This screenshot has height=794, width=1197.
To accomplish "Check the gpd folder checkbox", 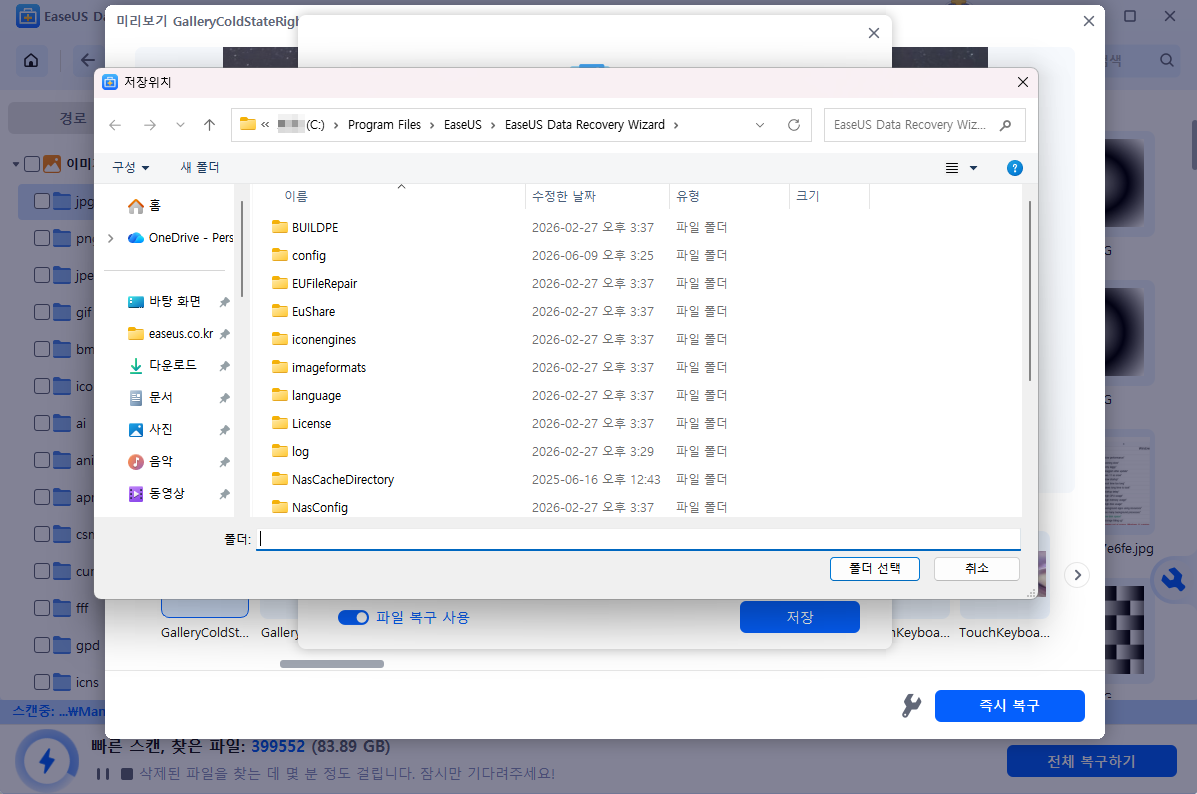I will click(x=42, y=645).
